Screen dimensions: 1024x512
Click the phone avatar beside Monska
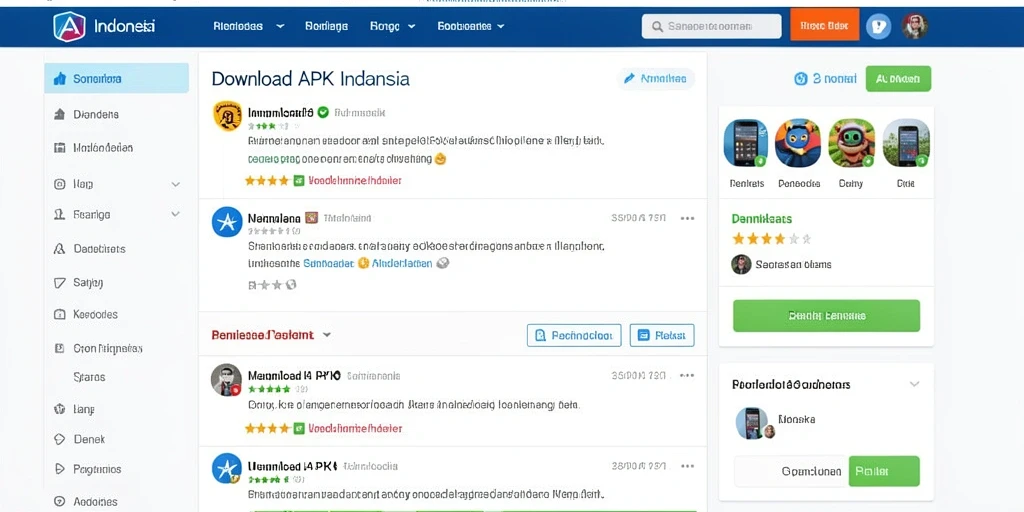tap(752, 423)
